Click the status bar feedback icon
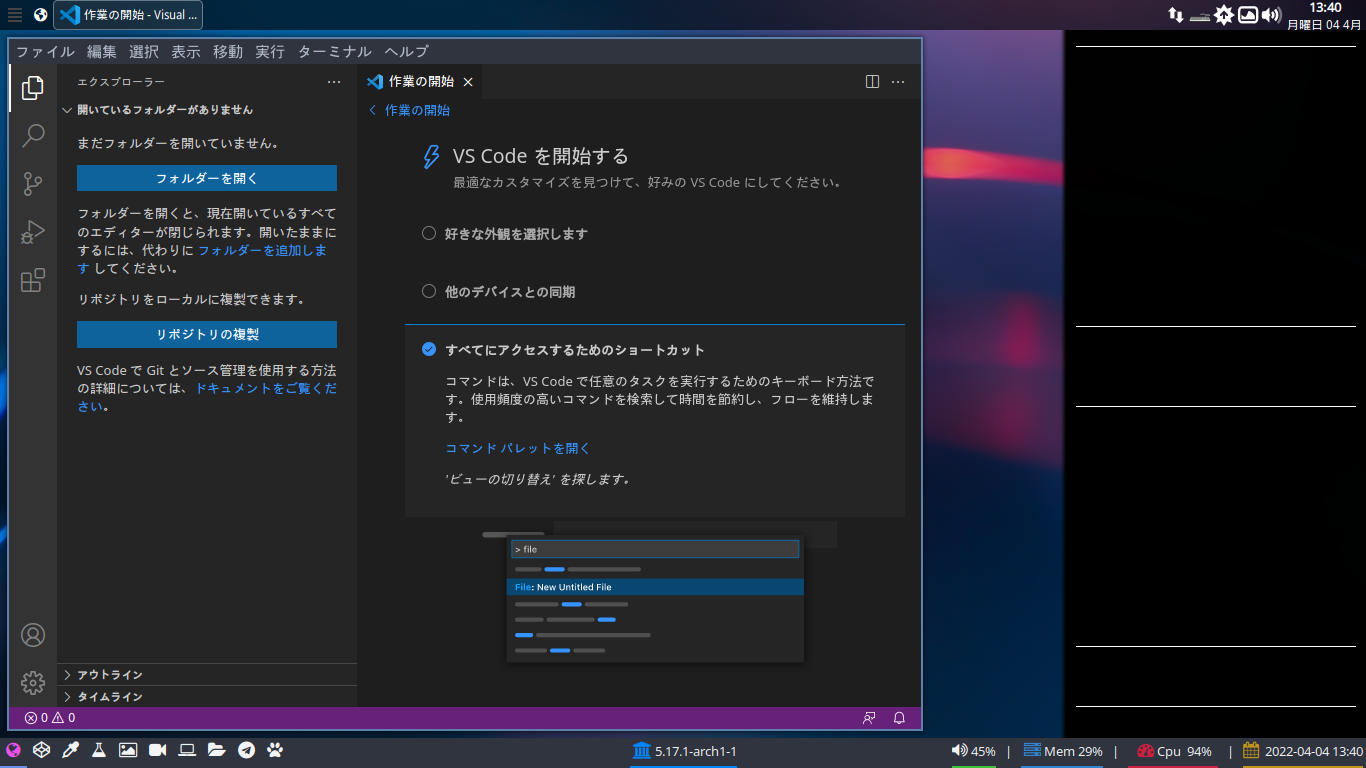 point(869,718)
